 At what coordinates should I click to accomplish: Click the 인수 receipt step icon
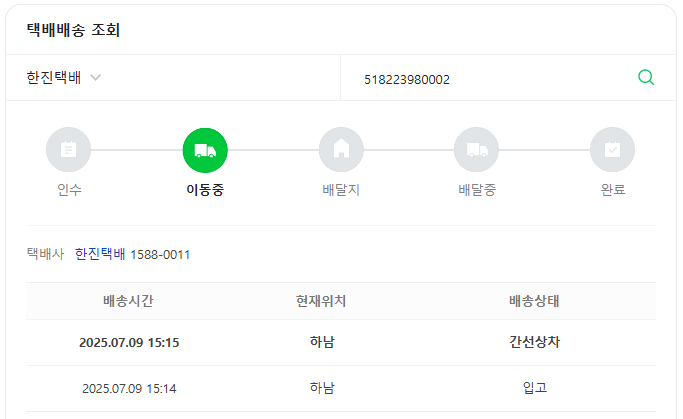68,150
